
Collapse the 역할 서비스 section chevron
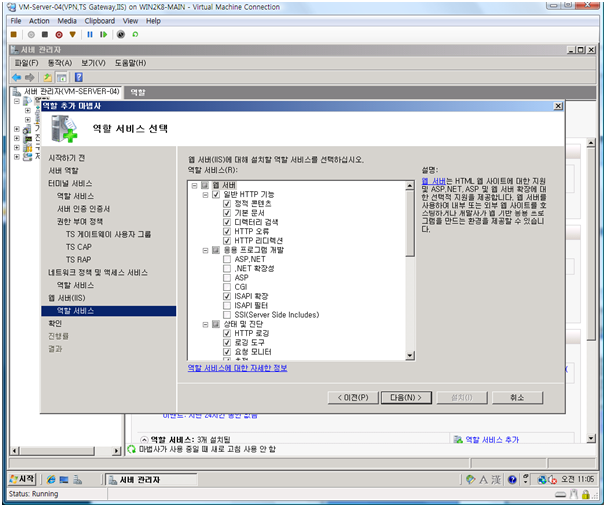point(144,440)
